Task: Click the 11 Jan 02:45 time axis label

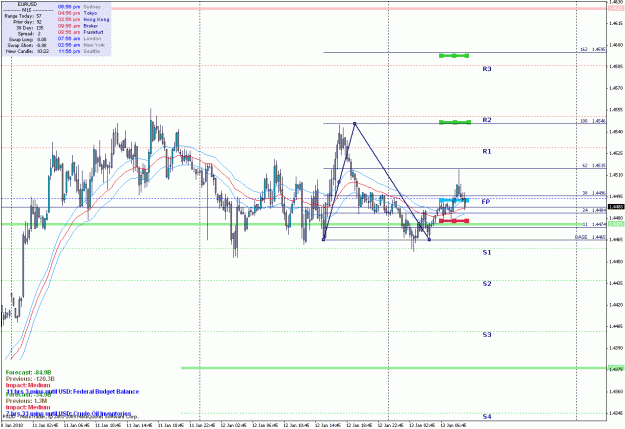Action: [45, 425]
